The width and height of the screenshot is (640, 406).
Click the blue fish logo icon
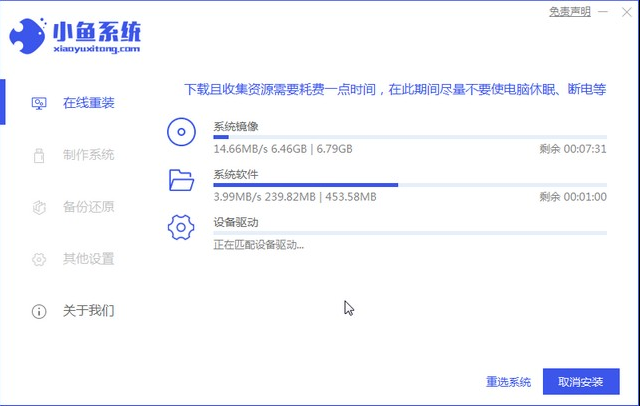(x=28, y=36)
